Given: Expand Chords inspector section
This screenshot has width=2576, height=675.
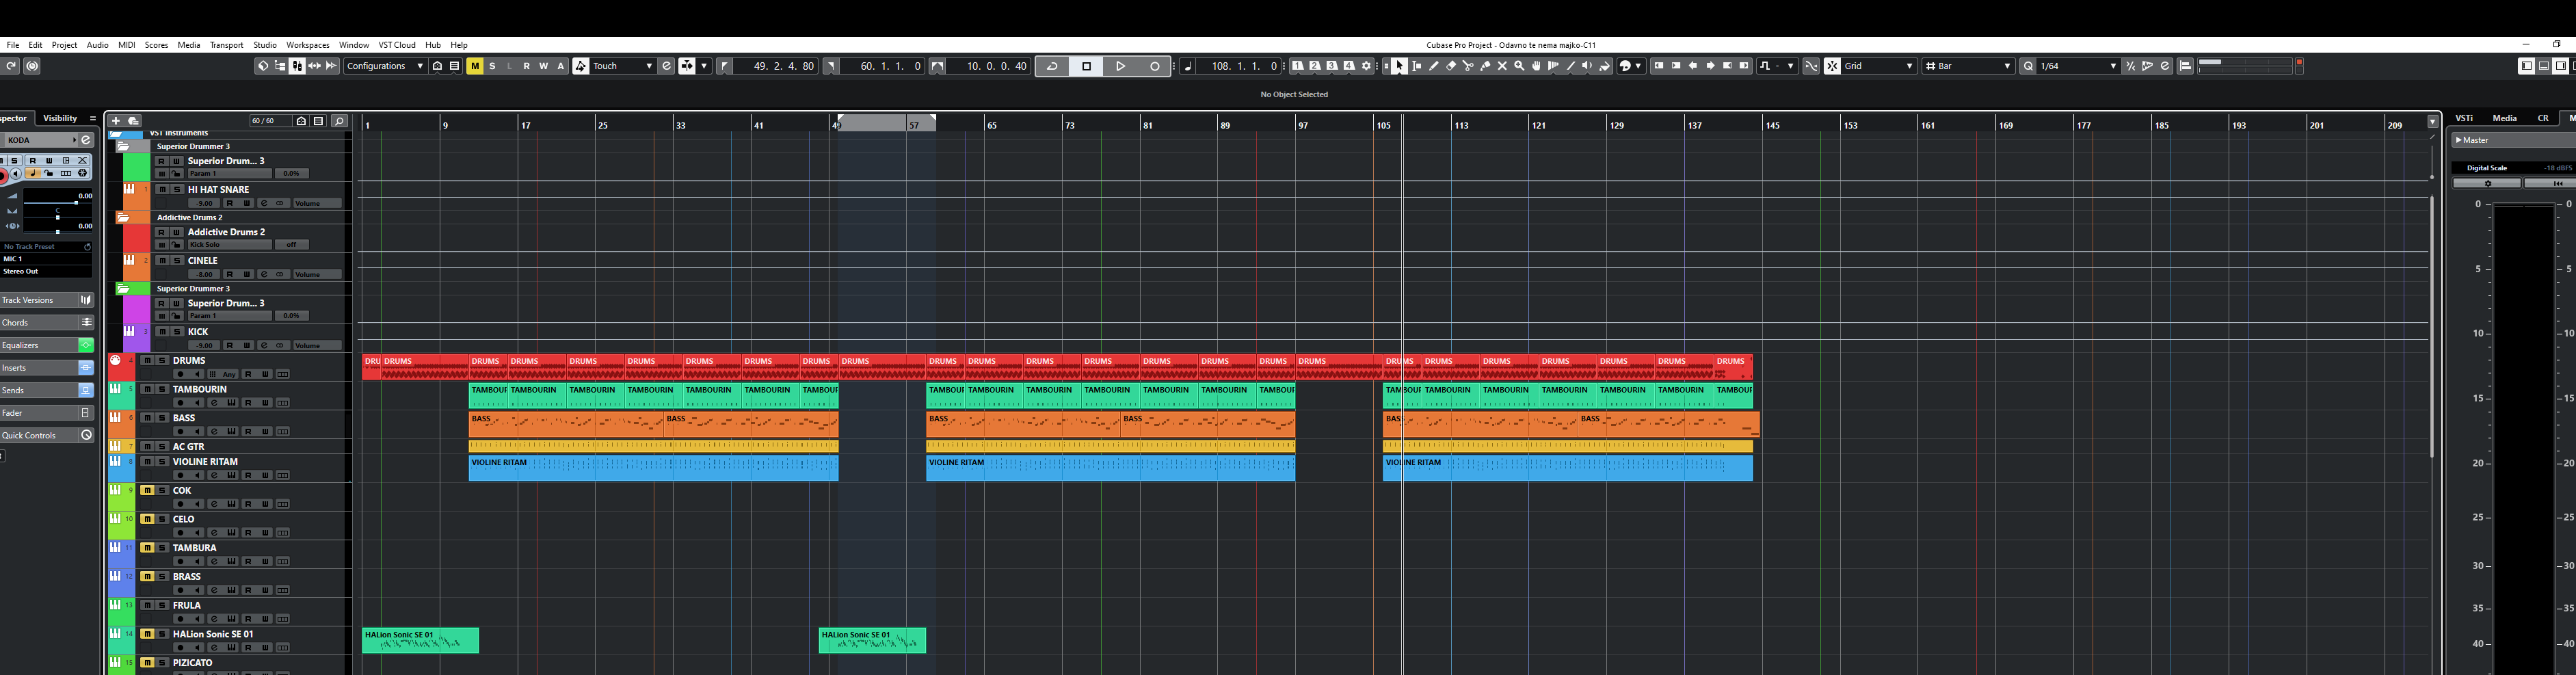Looking at the screenshot, I should [47, 322].
